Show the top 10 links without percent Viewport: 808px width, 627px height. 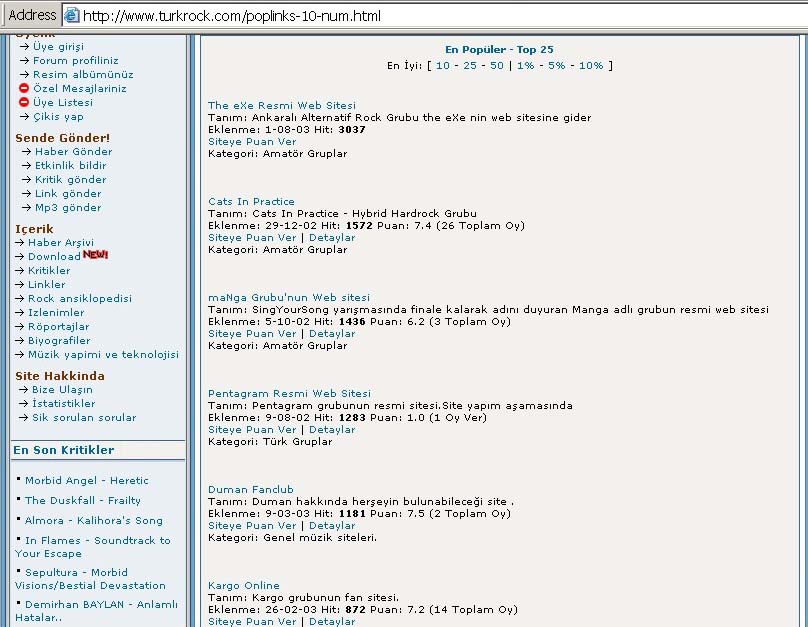click(x=443, y=65)
